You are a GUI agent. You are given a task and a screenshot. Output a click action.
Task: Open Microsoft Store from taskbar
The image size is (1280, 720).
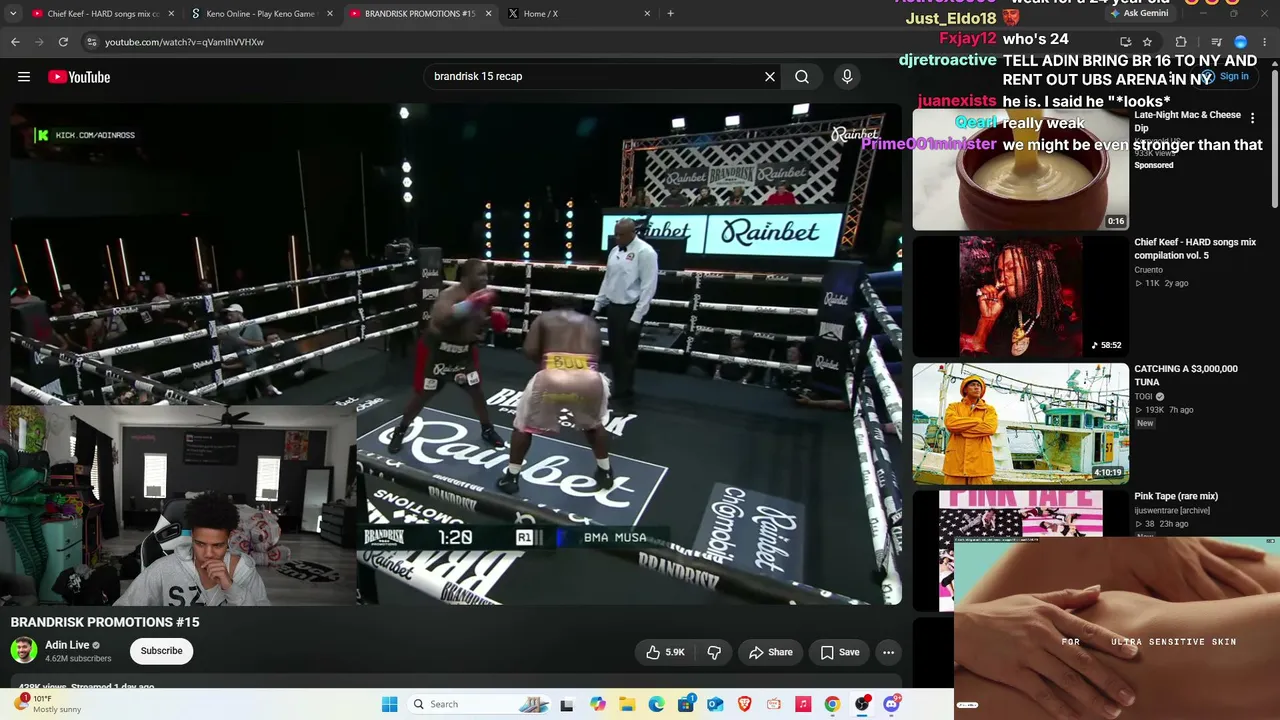click(x=686, y=704)
